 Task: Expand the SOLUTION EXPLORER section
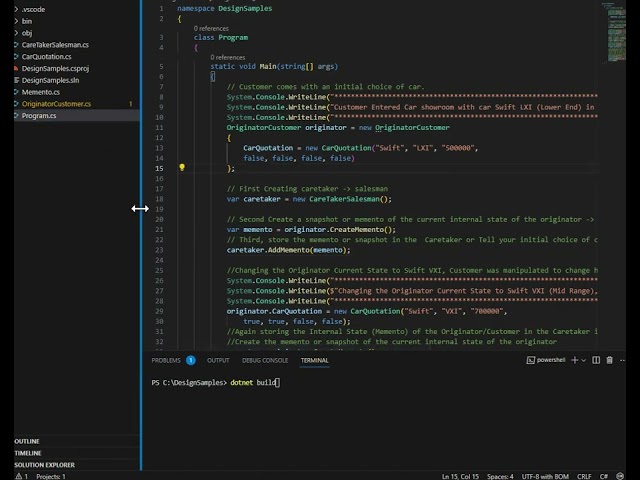pyautogui.click(x=76, y=465)
